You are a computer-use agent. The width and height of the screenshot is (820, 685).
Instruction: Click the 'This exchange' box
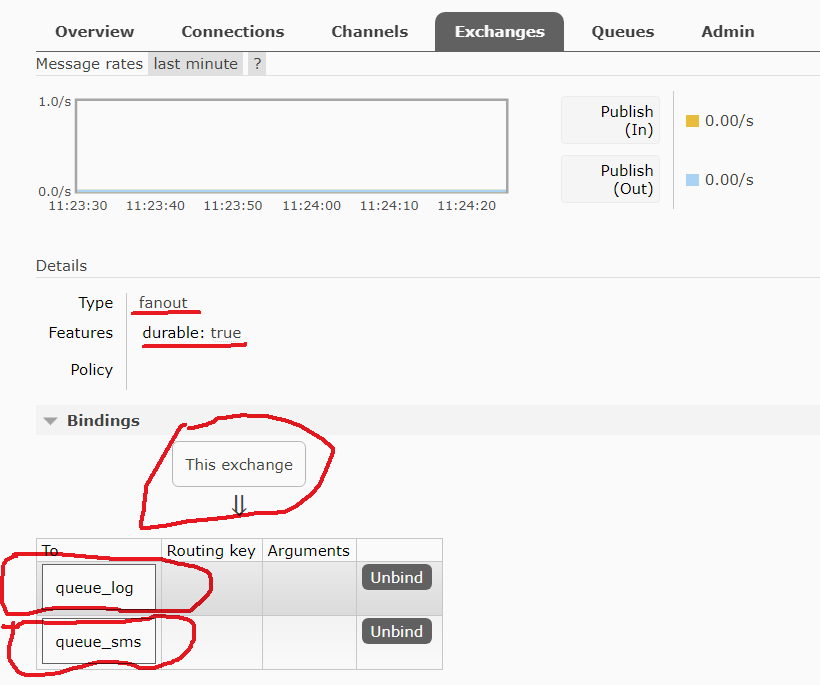point(239,464)
